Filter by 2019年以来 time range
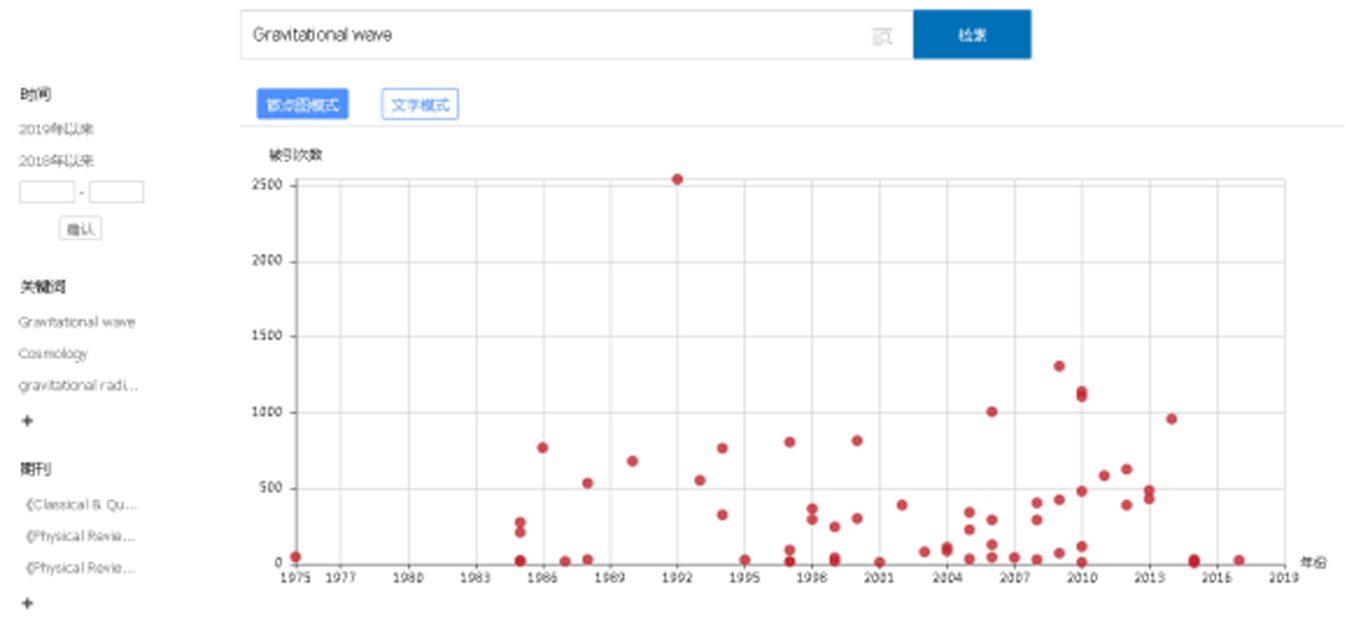Image resolution: width=1347 pixels, height=622 pixels. point(57,129)
